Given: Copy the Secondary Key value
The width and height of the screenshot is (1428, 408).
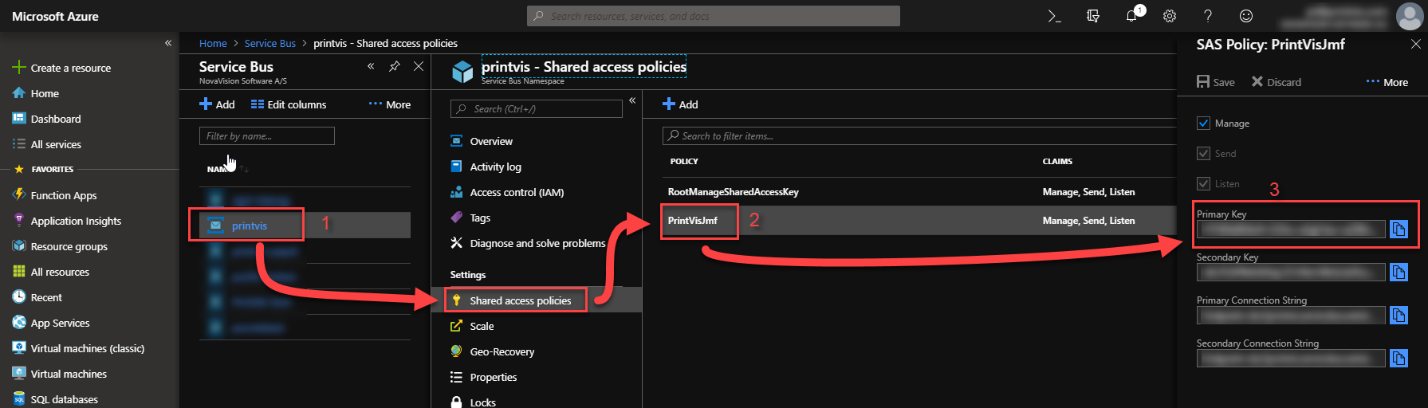Looking at the screenshot, I should 1399,272.
